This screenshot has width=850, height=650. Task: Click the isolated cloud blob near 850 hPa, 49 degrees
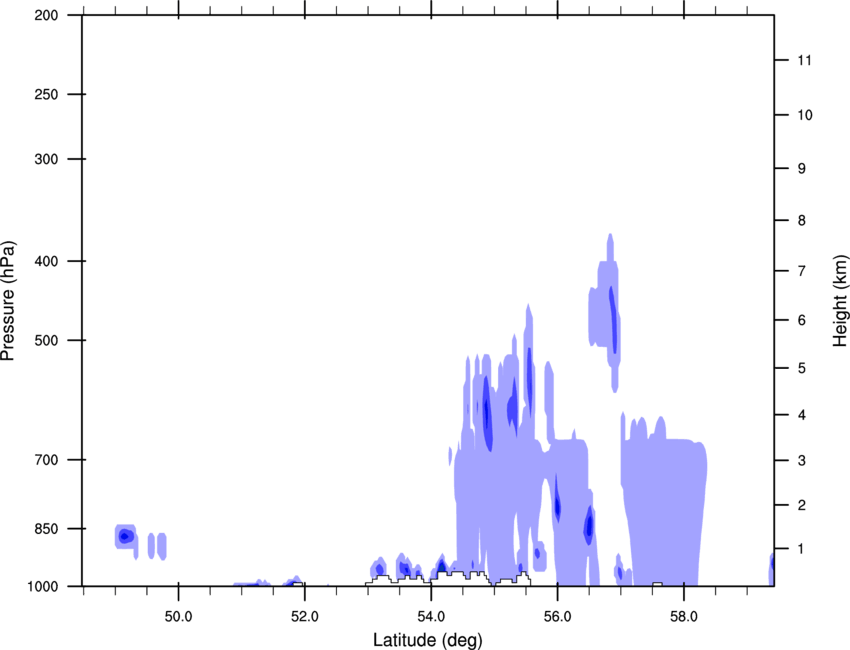point(126,537)
